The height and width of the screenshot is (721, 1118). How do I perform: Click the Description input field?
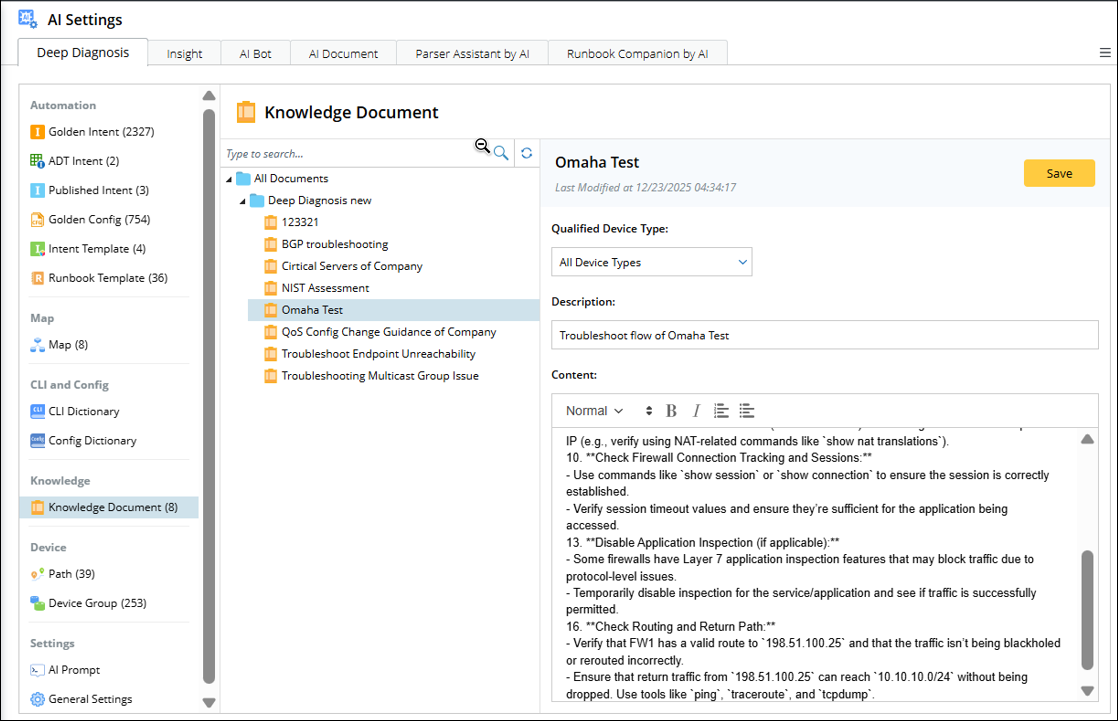click(824, 335)
